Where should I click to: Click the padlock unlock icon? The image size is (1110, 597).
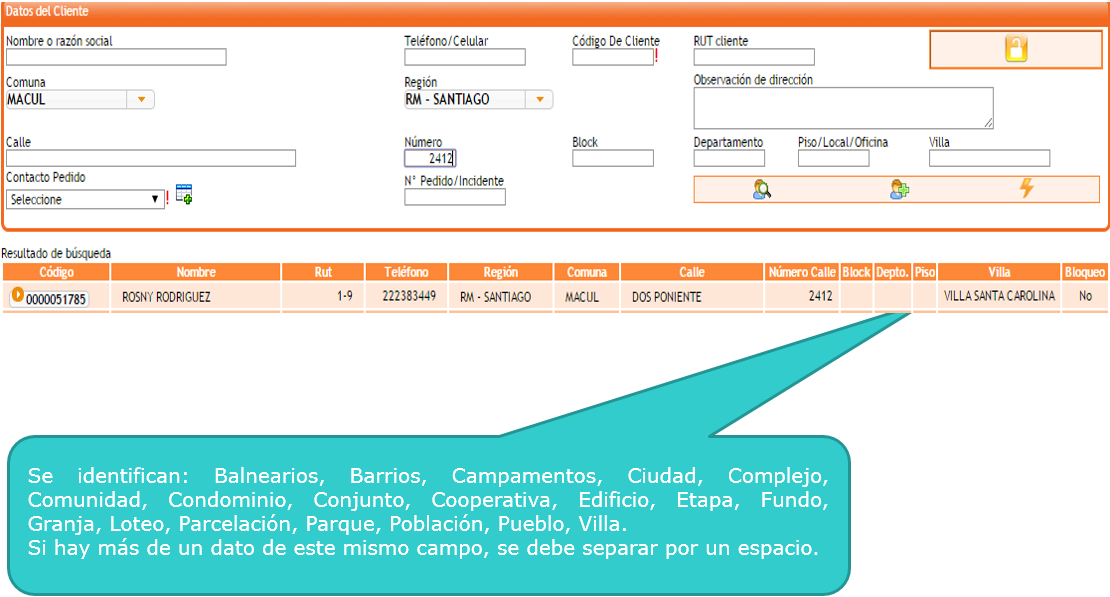(x=1016, y=49)
